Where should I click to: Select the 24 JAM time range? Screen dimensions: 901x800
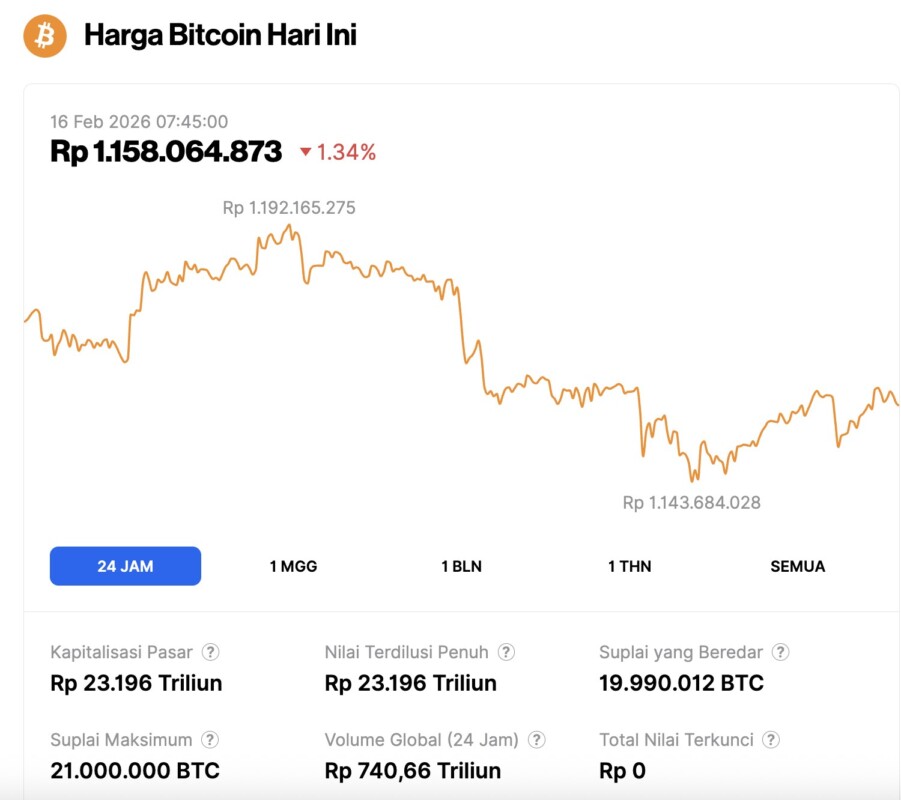(125, 566)
